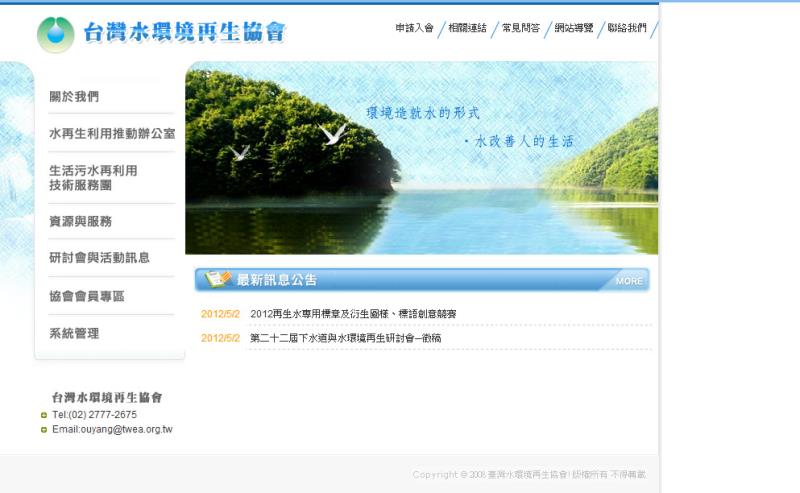
Task: Open news 2012再生水專用標章及衍生圖樣、標語創意競賽
Action: coord(353,314)
